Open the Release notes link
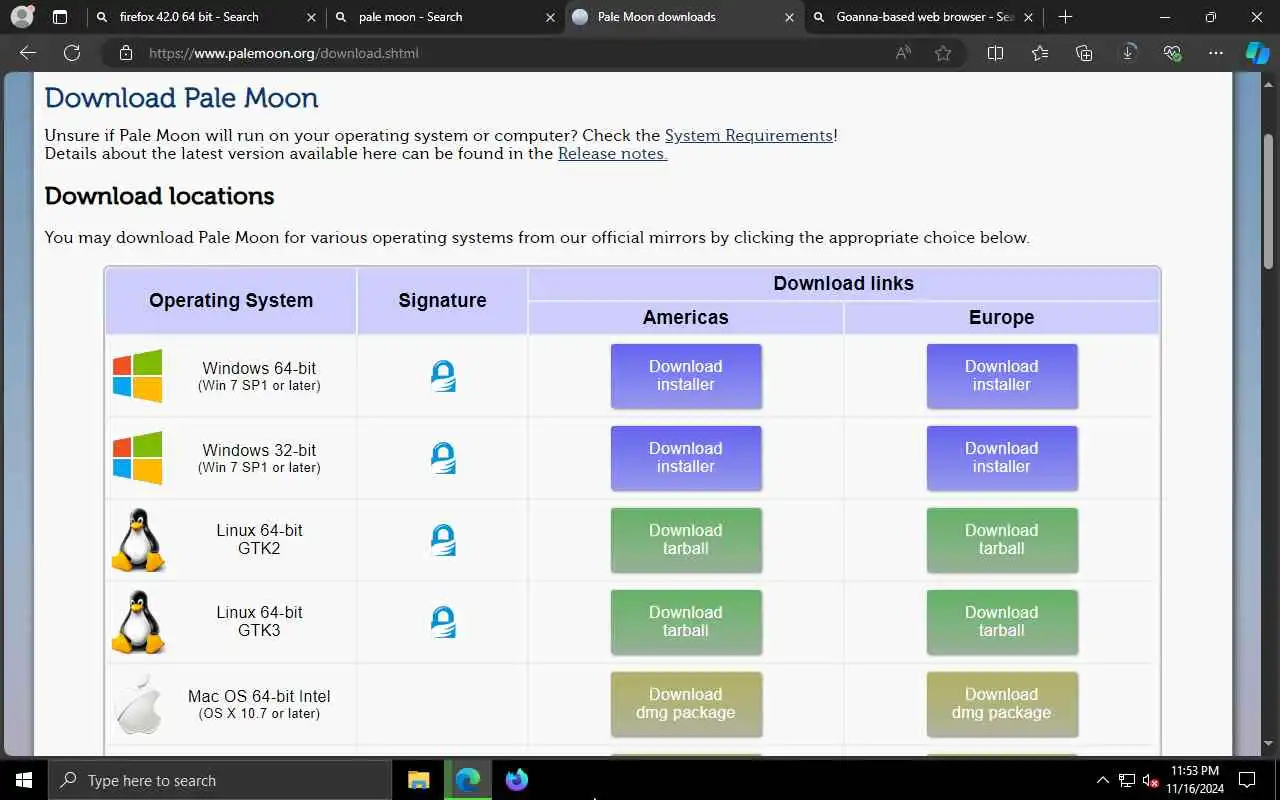 point(612,153)
